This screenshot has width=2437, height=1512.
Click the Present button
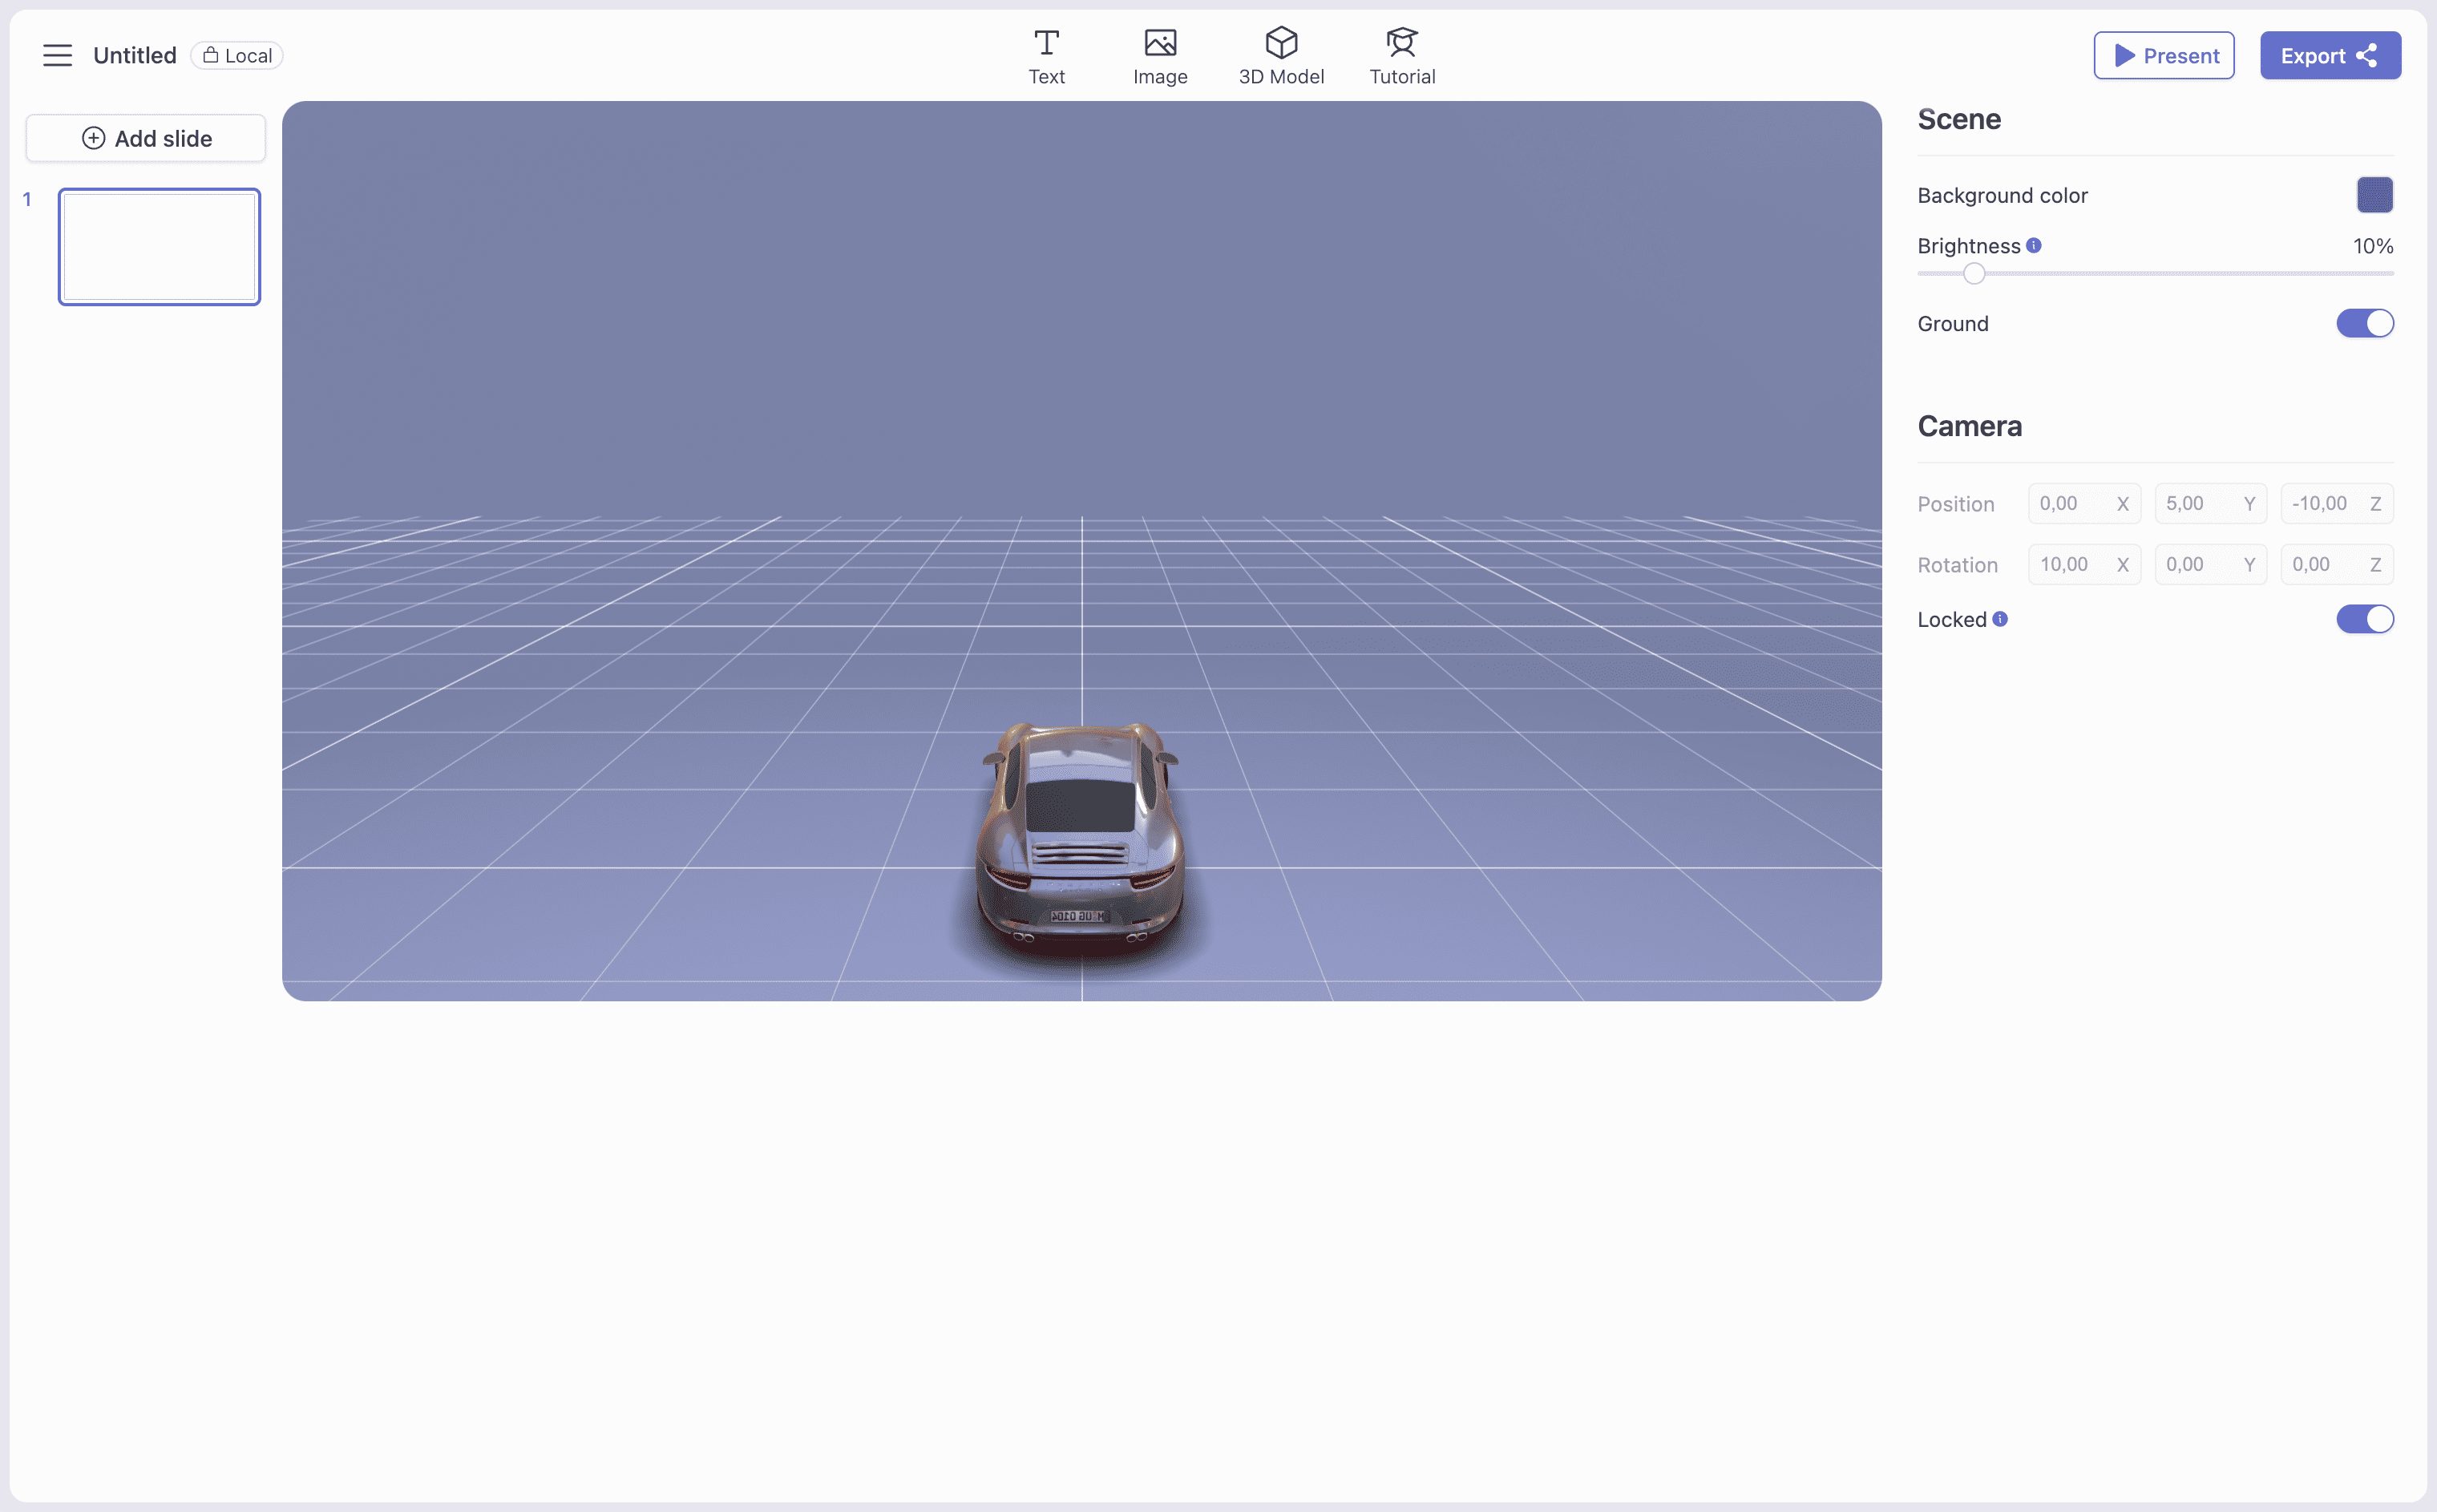coord(2164,56)
